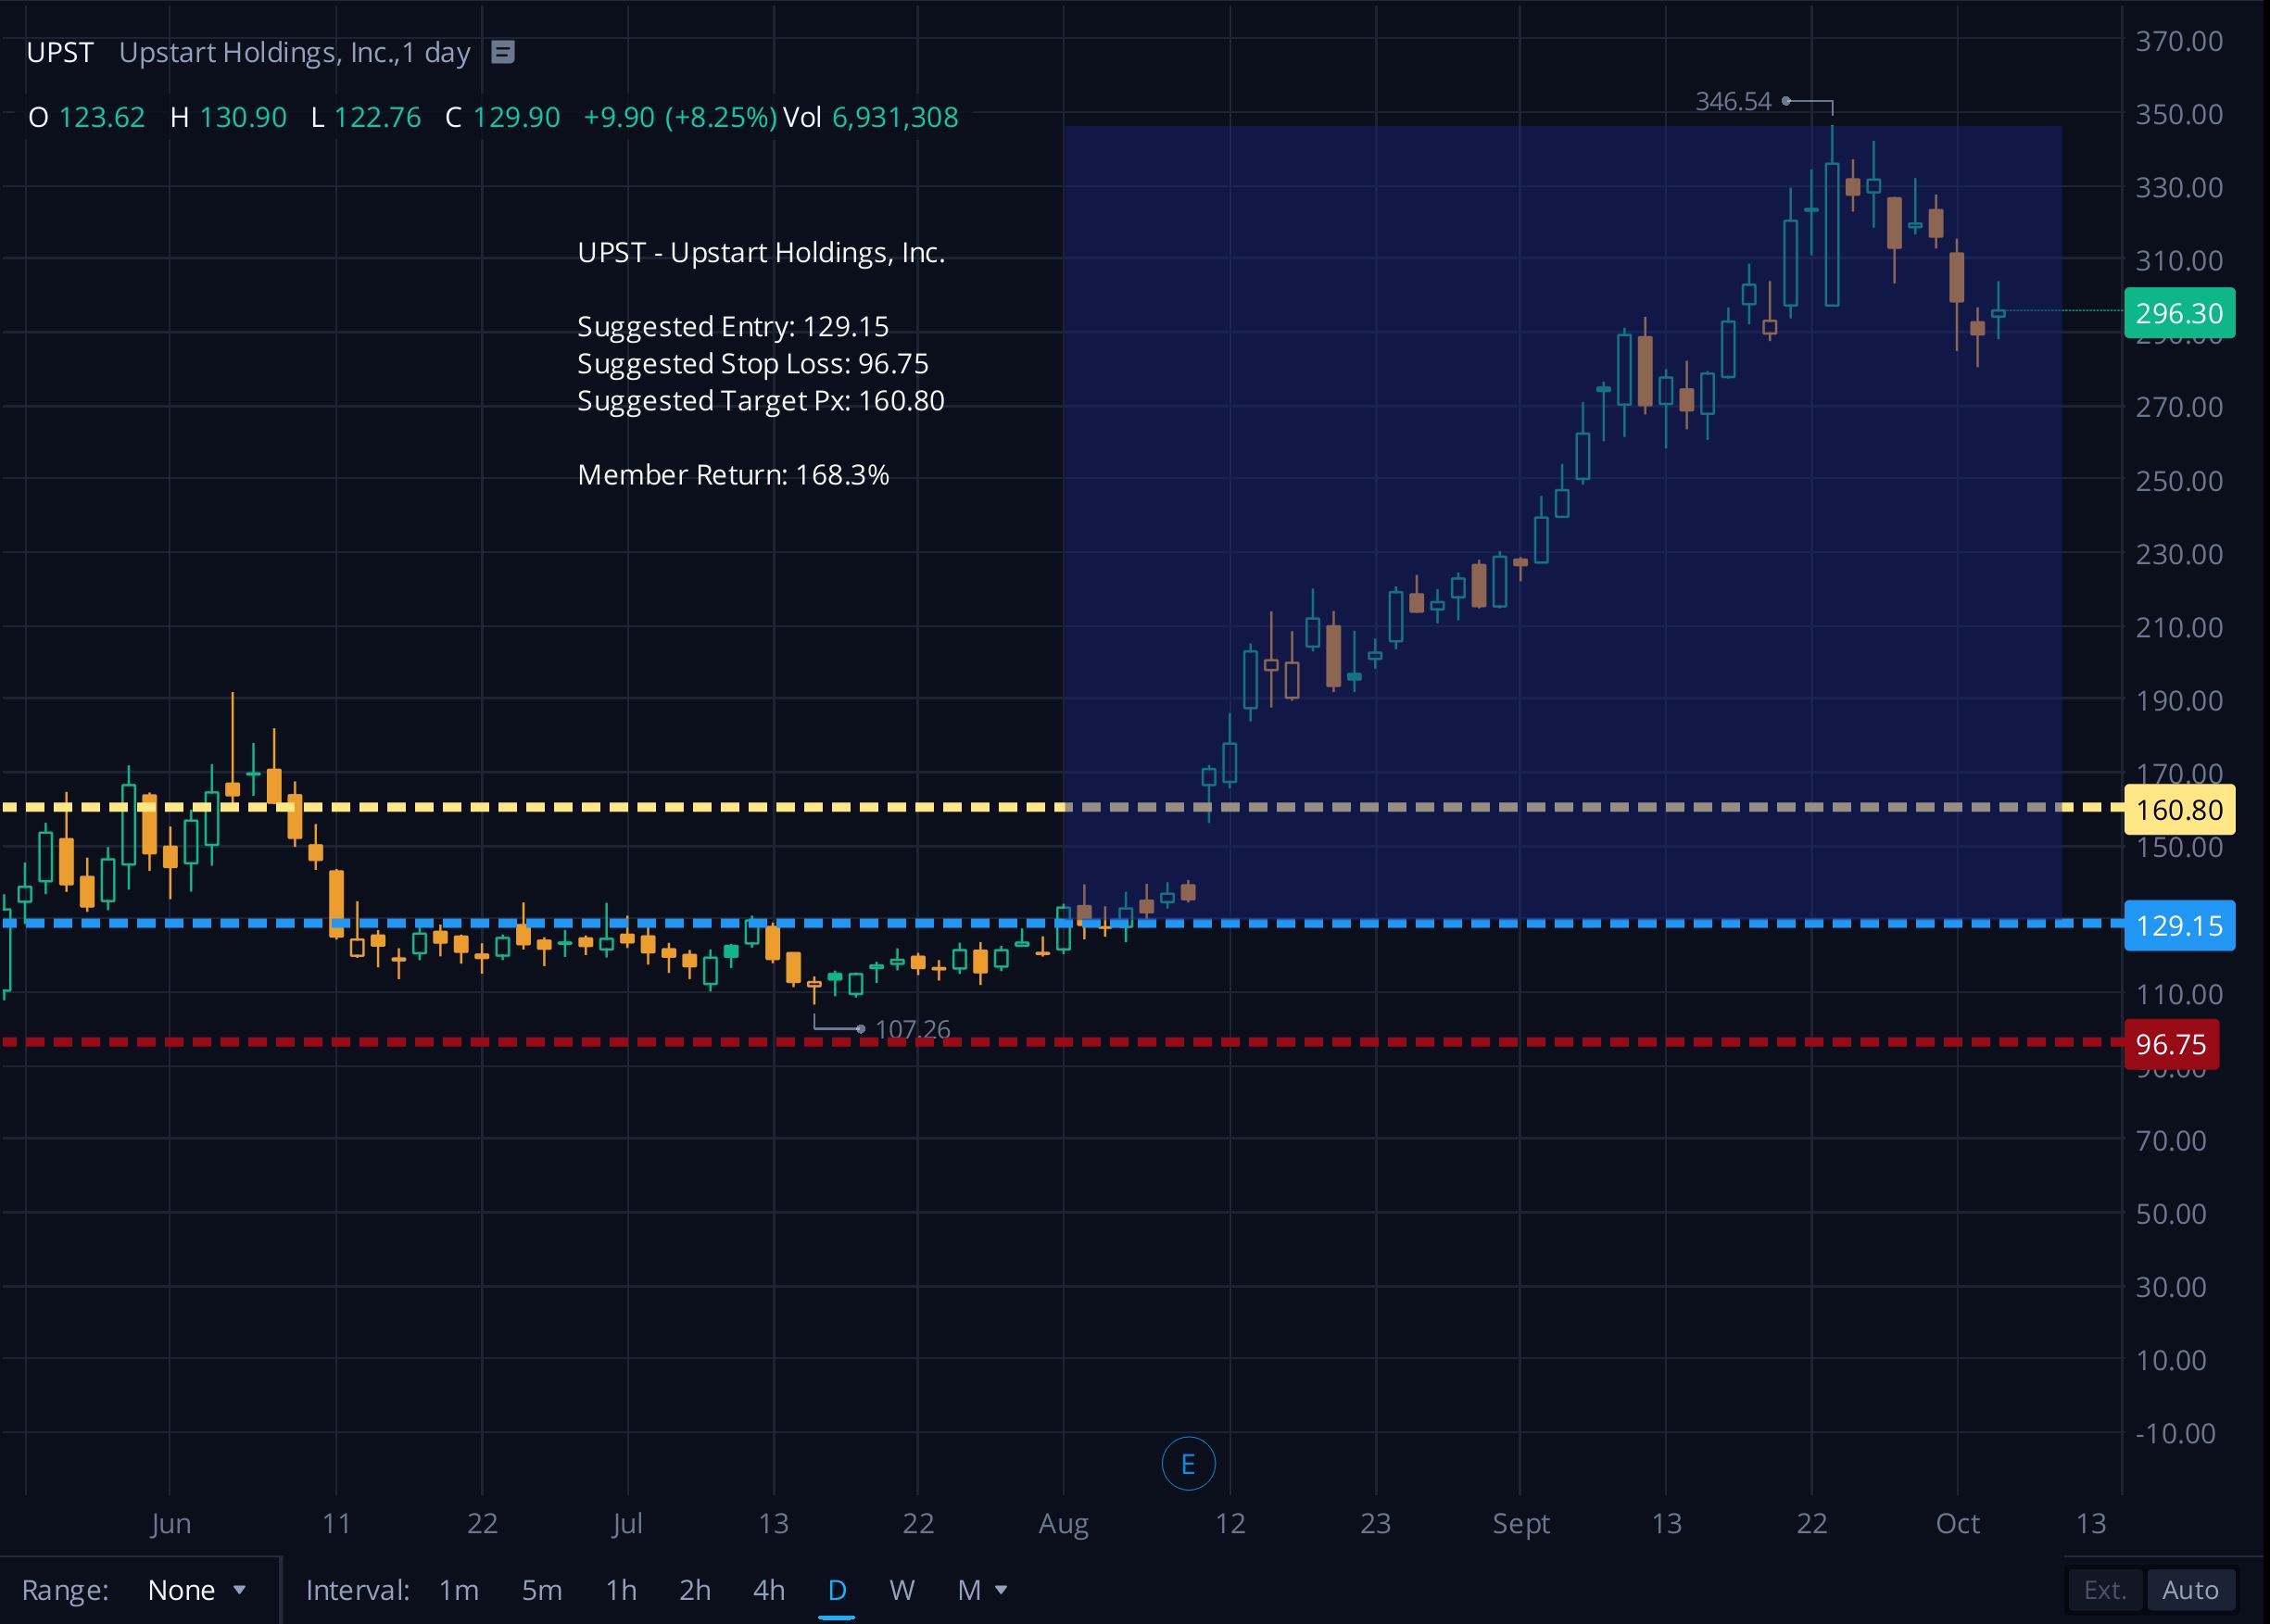Click the 346.54 high price marker
This screenshot has height=1624, width=2270.
(x=1733, y=101)
